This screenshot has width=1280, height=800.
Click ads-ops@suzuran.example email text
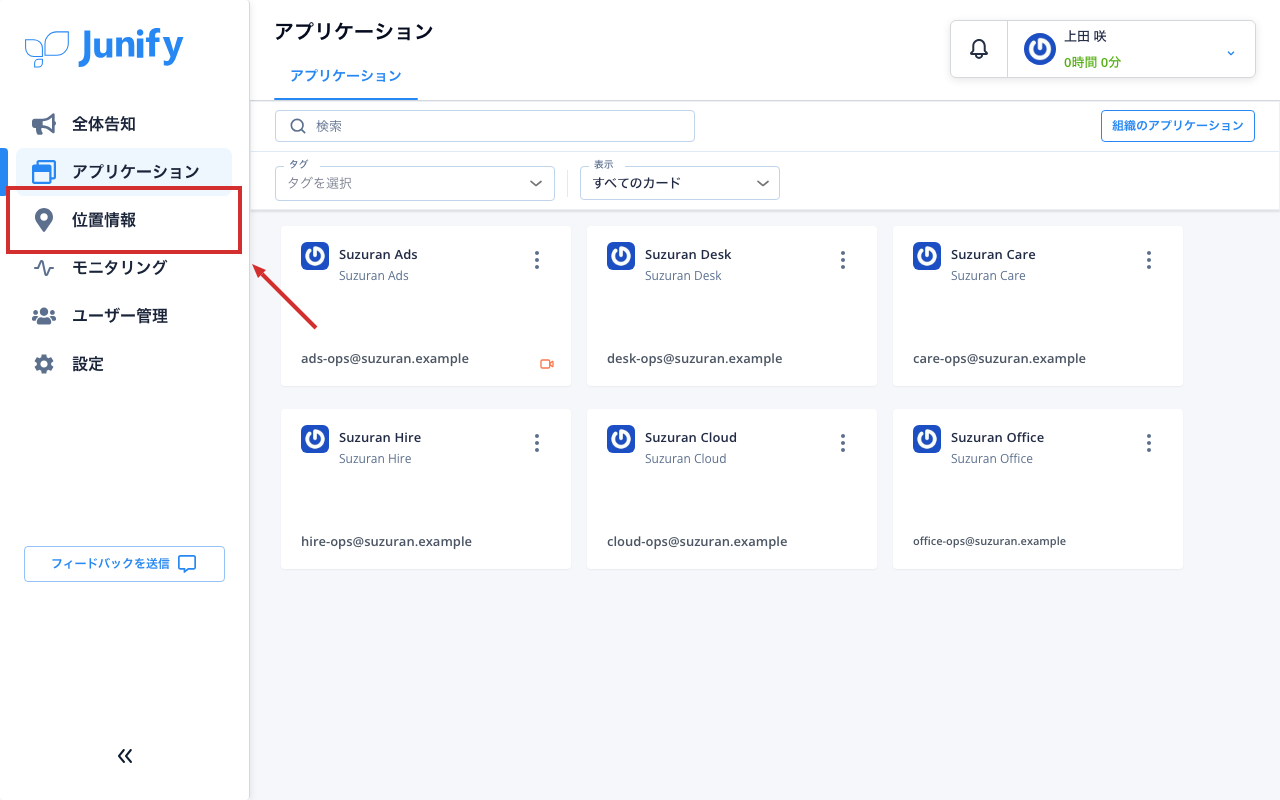(385, 359)
